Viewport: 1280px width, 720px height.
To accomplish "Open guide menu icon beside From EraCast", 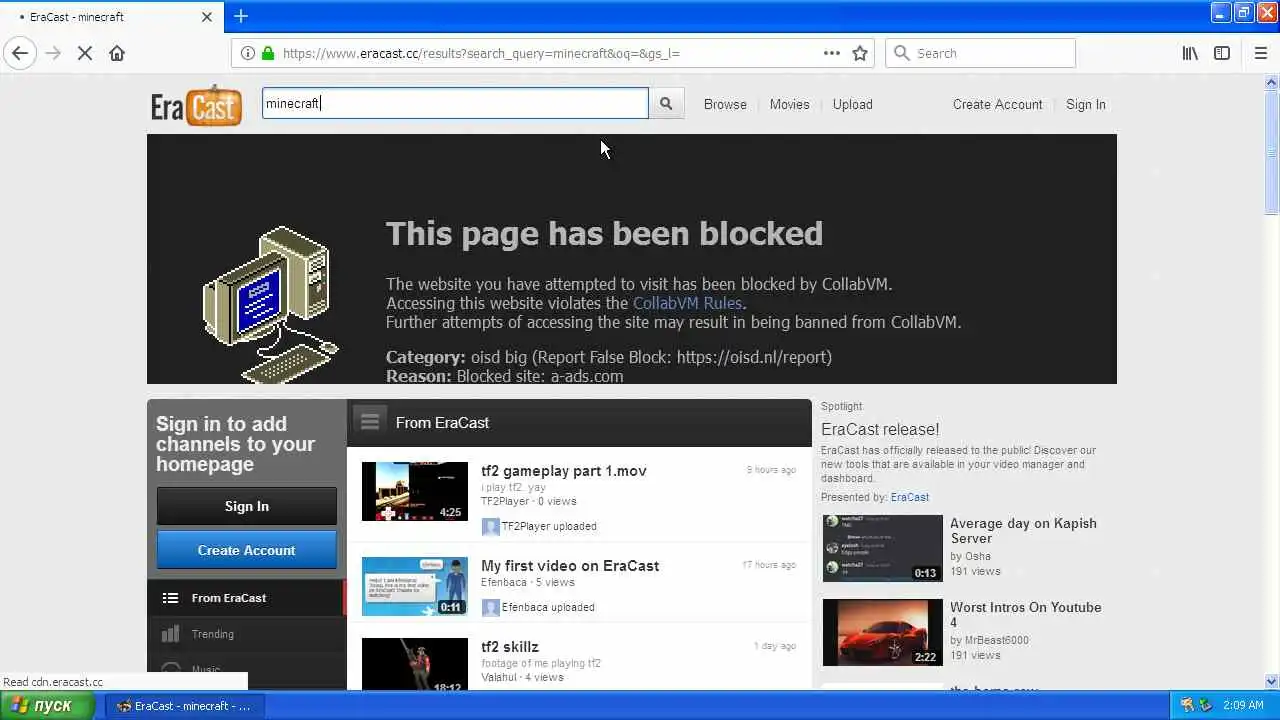I will (x=370, y=422).
